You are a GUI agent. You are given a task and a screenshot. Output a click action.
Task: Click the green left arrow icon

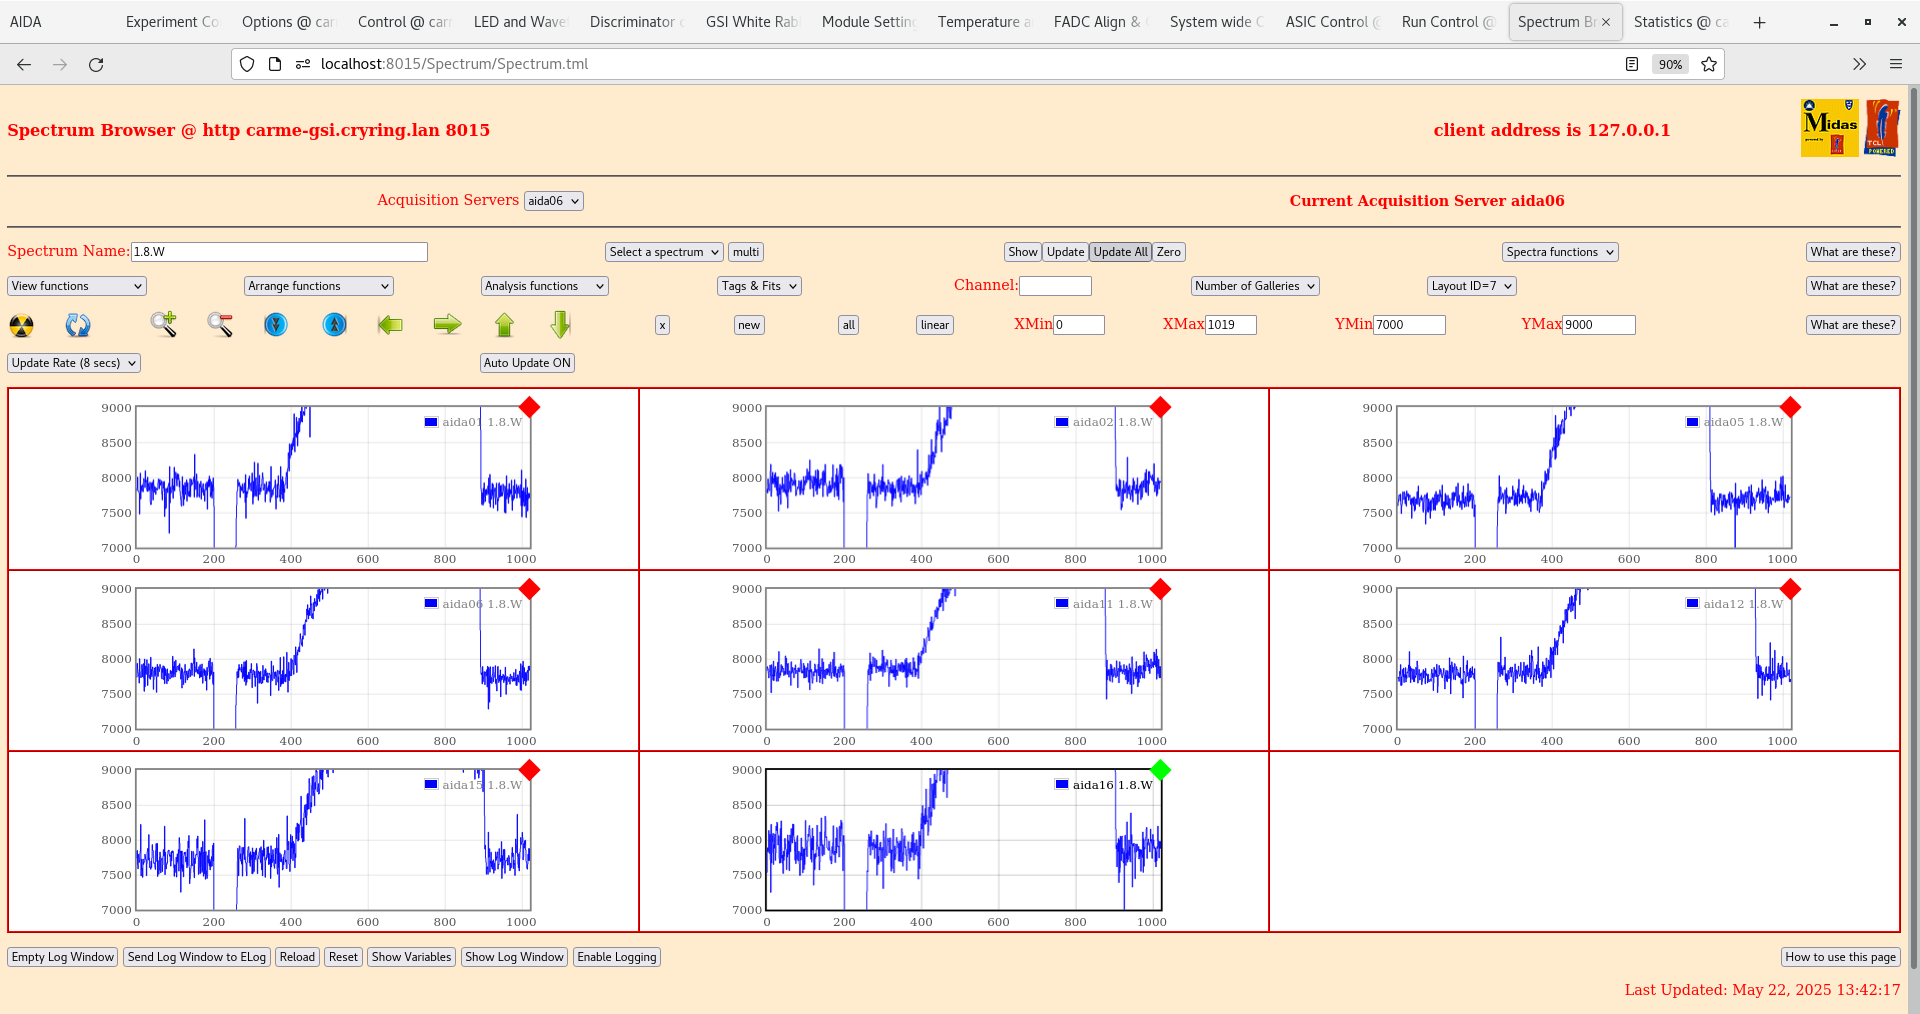390,324
